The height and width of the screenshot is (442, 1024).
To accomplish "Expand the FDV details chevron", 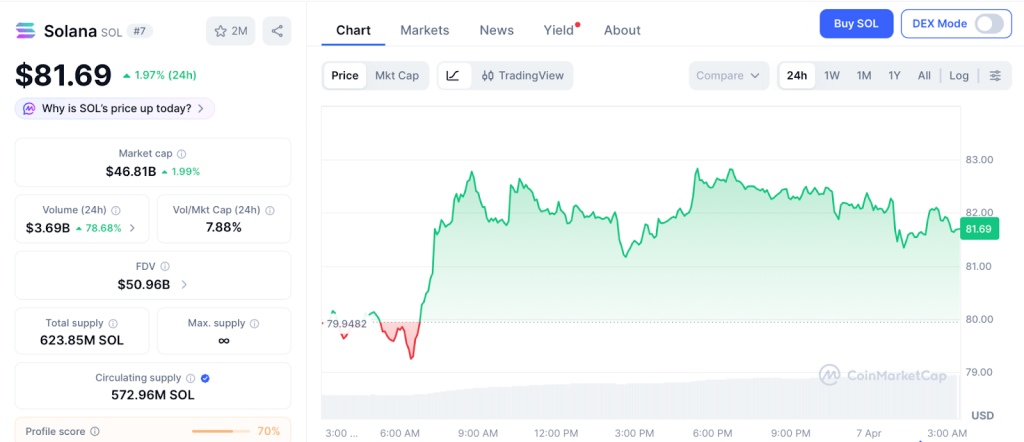I will [x=183, y=284].
